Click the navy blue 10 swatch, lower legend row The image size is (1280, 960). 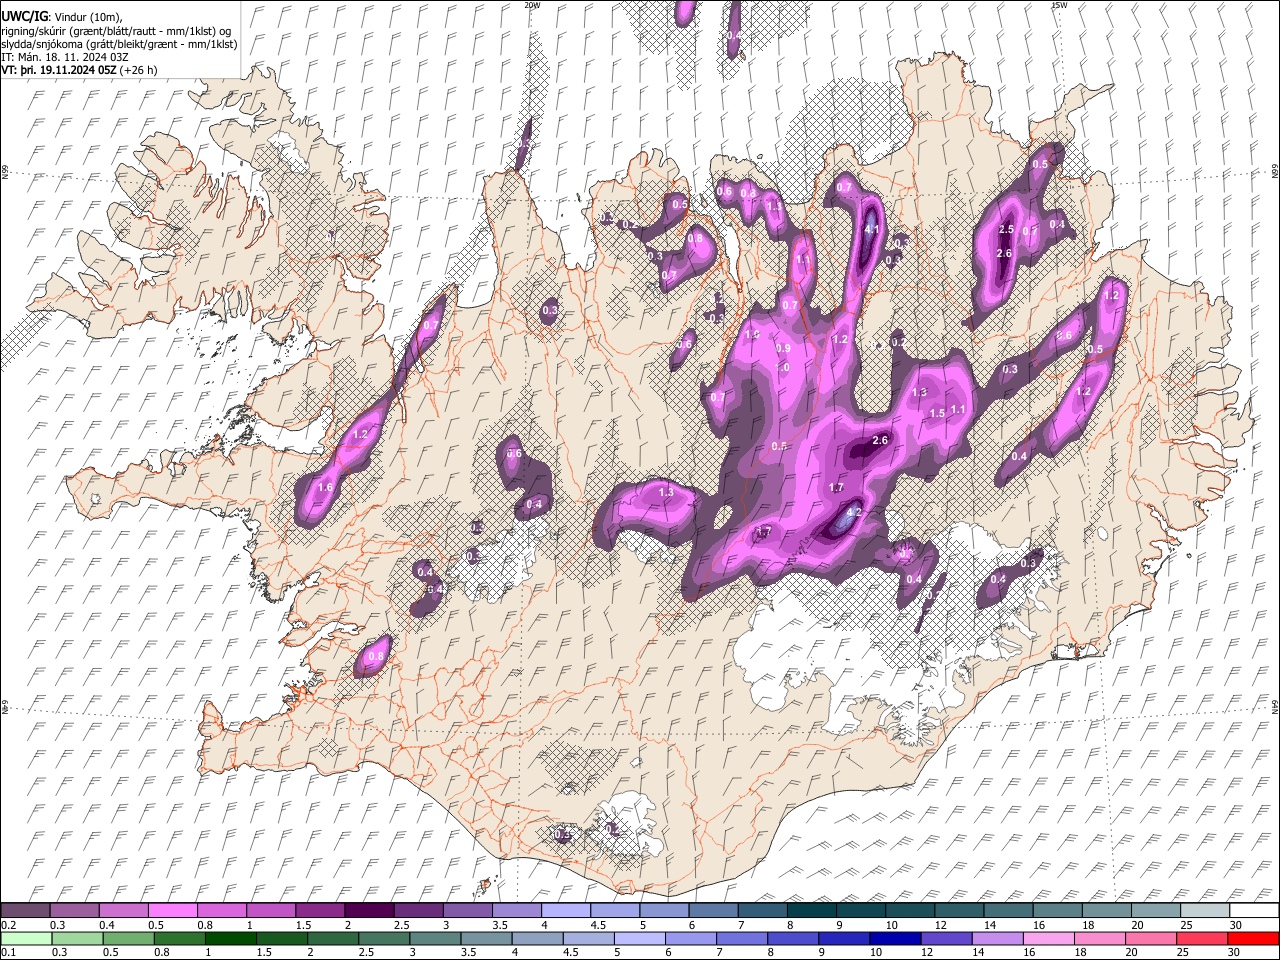pyautogui.click(x=895, y=938)
